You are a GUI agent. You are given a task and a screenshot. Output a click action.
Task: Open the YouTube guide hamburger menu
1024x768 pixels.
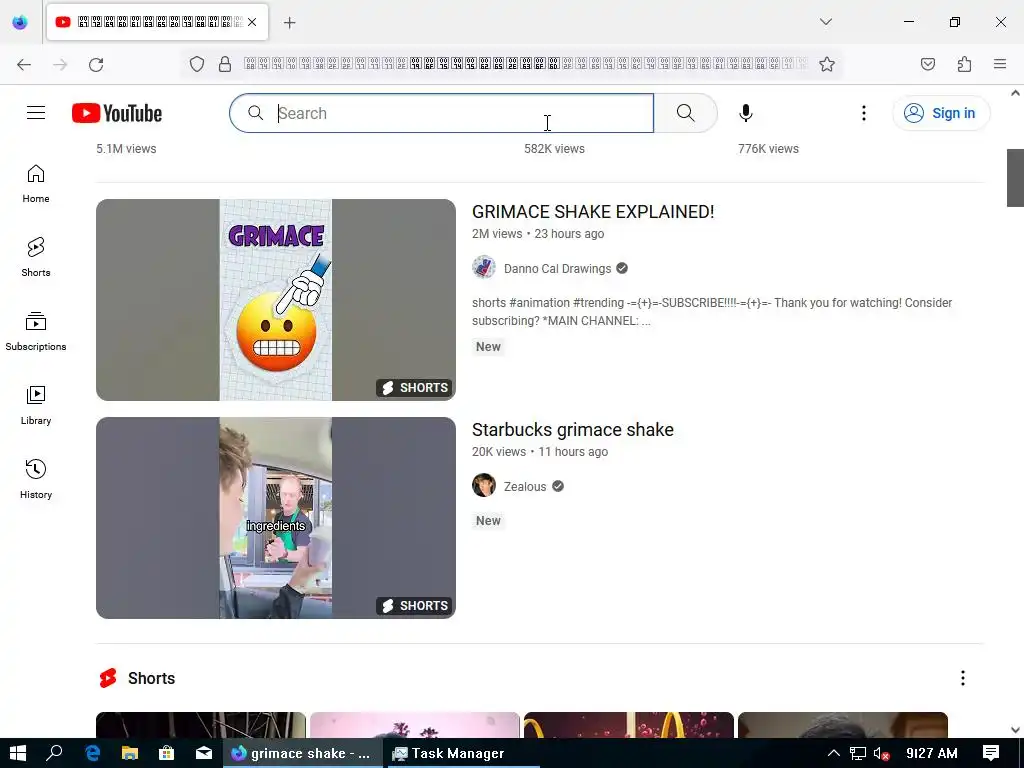point(36,113)
